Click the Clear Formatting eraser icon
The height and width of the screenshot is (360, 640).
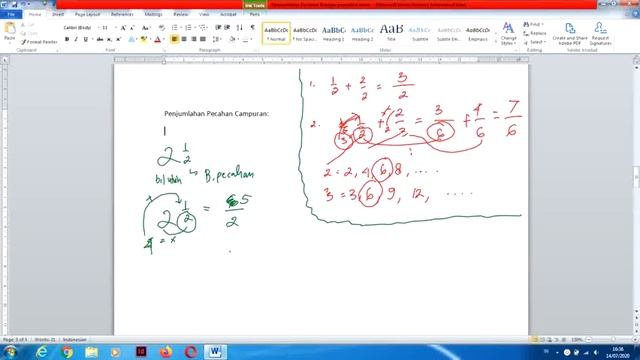162,28
